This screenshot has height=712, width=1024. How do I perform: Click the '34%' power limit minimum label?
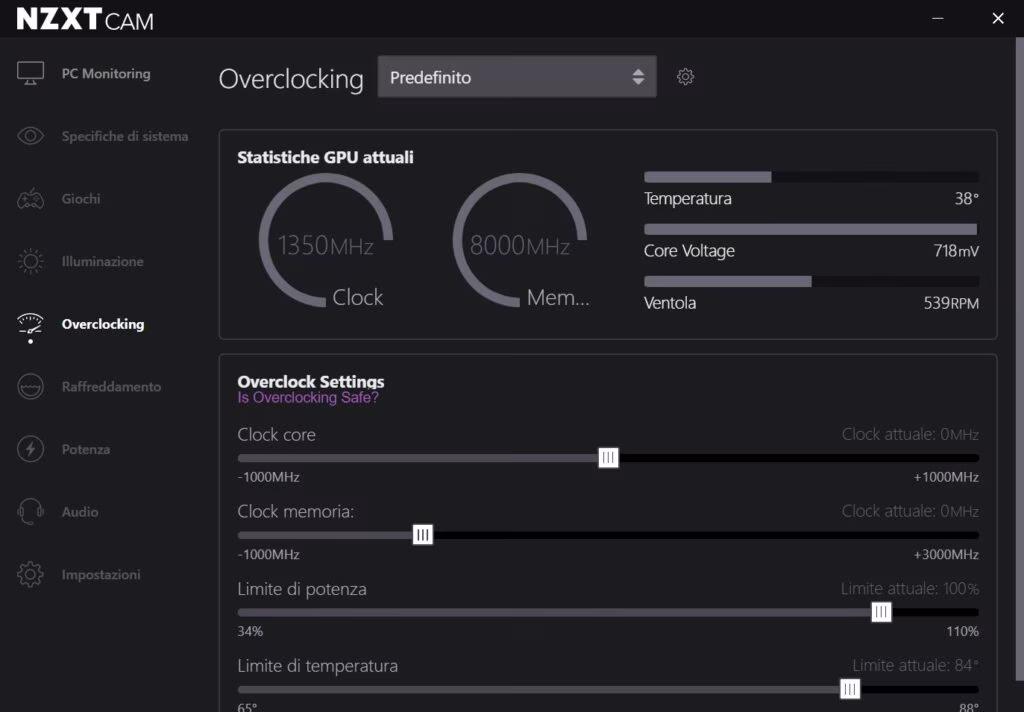coord(250,632)
